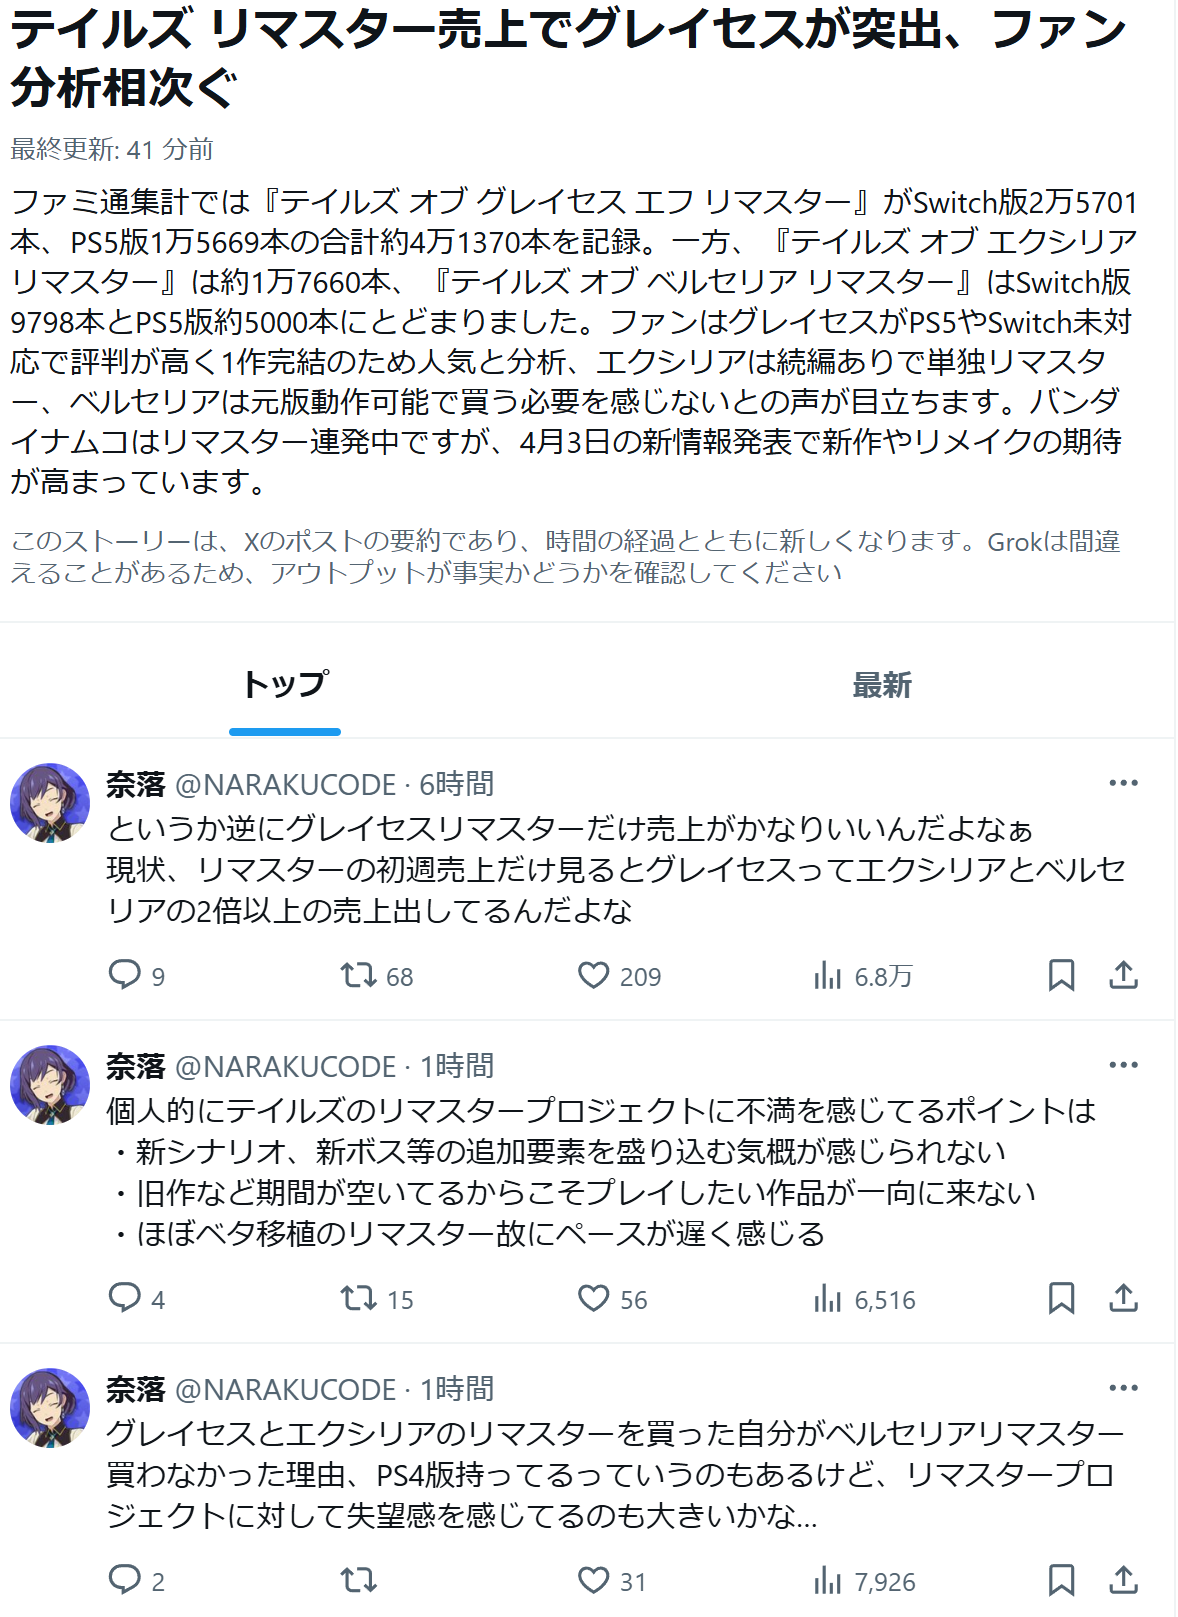Share the post with 6,516 views
The height and width of the screenshot is (1617, 1178).
(x=1124, y=1298)
